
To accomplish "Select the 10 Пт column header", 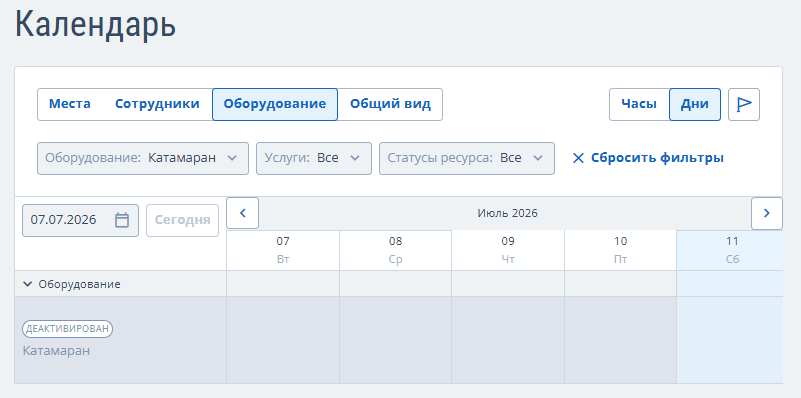I will pyautogui.click(x=621, y=250).
